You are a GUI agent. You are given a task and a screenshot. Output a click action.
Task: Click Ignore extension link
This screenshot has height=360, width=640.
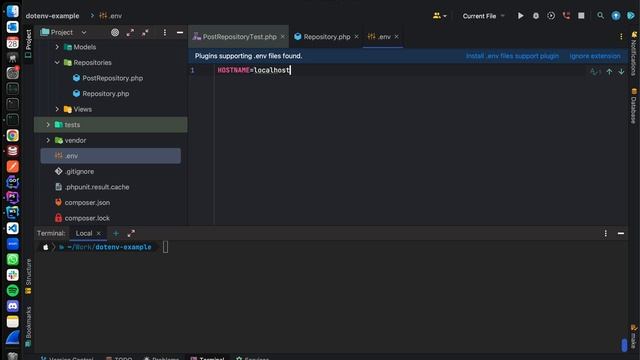(595, 56)
